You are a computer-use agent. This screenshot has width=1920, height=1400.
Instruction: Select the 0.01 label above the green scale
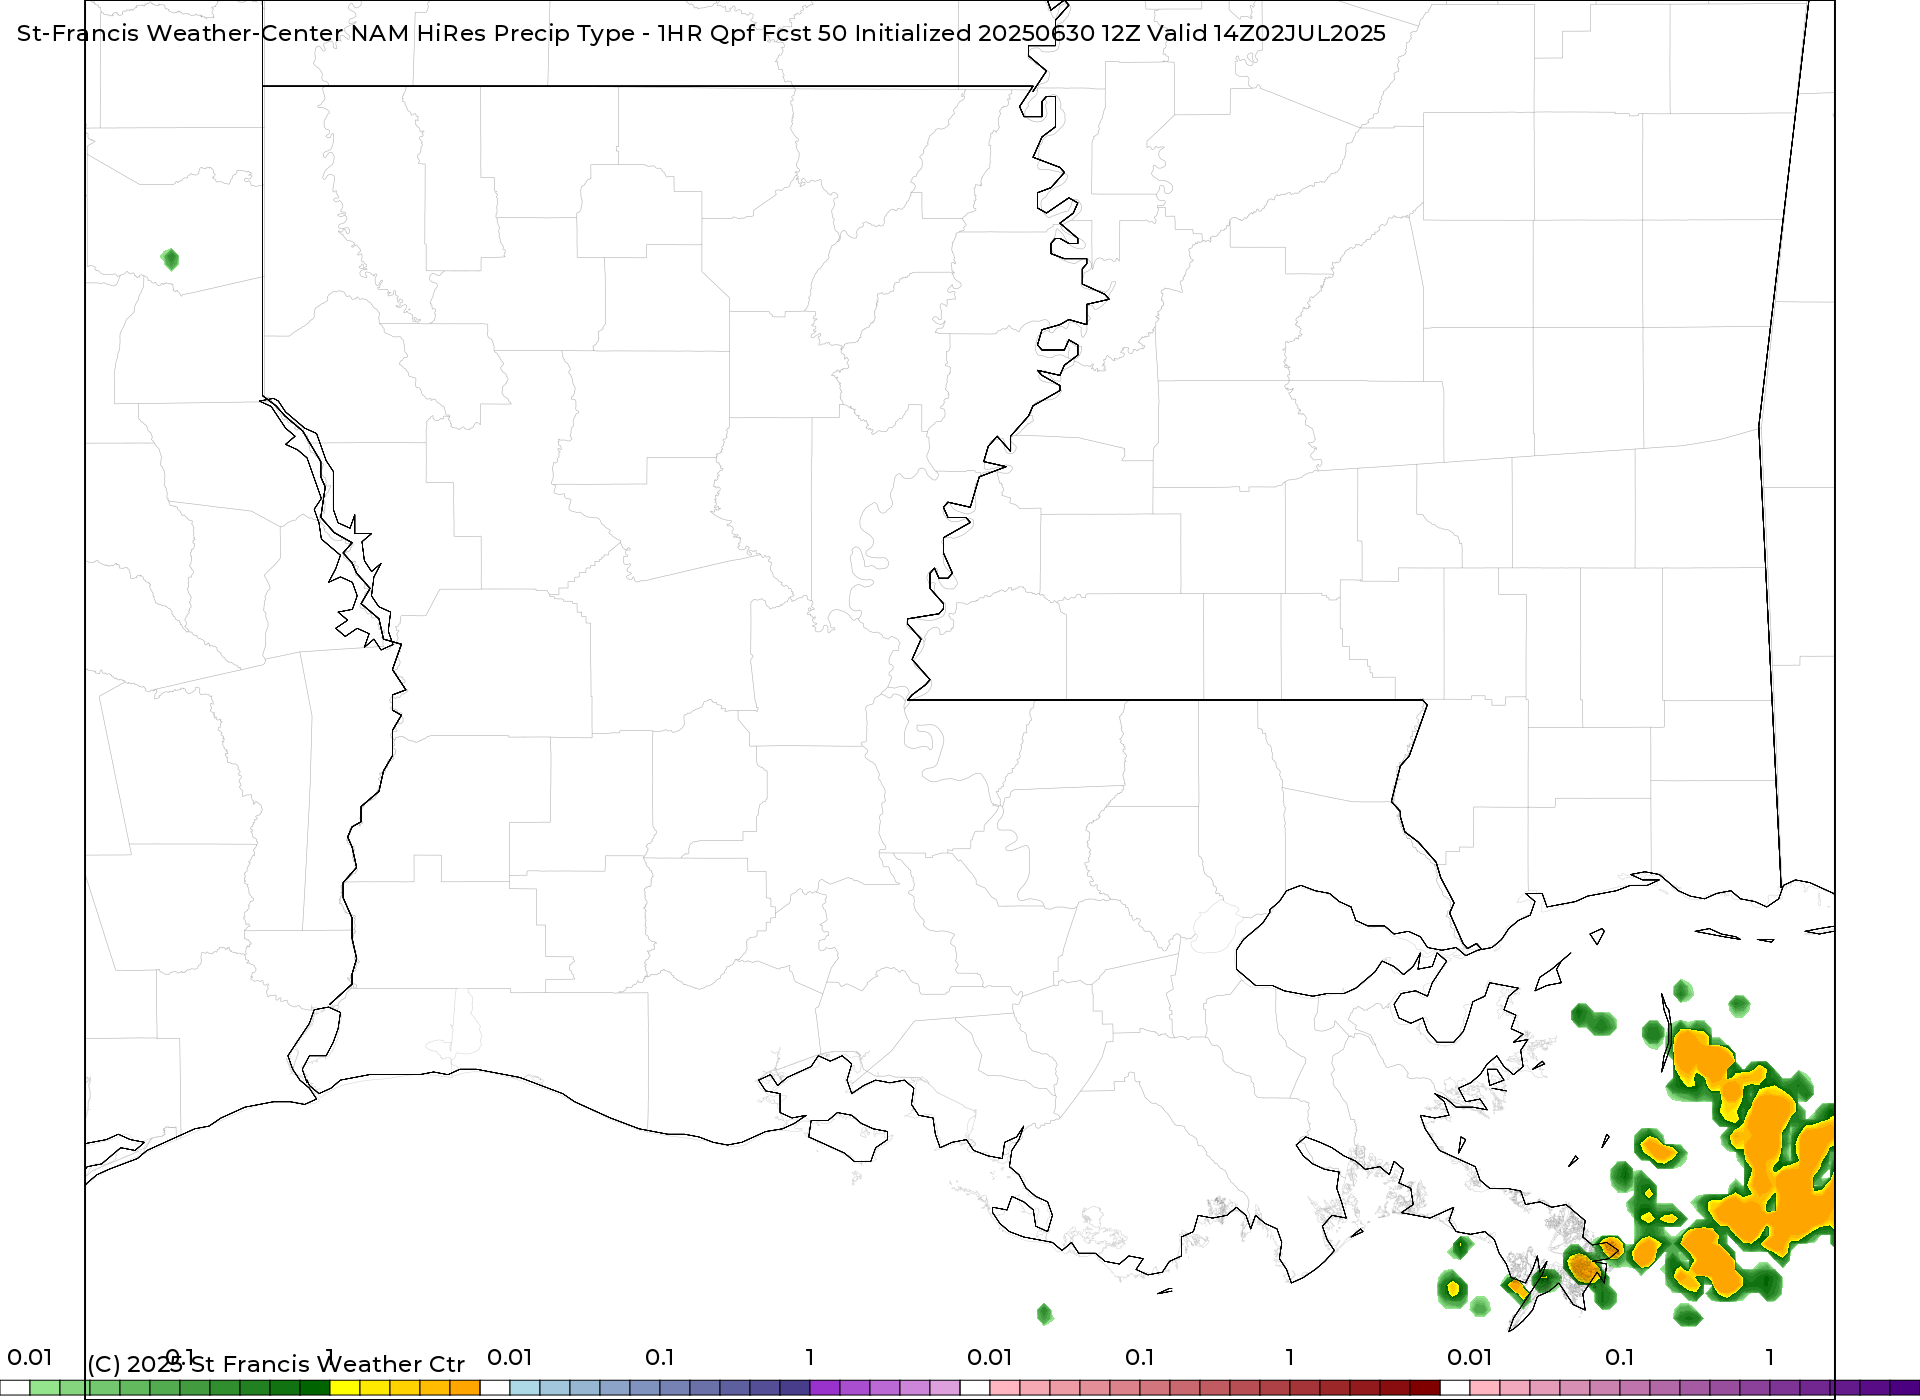29,1357
